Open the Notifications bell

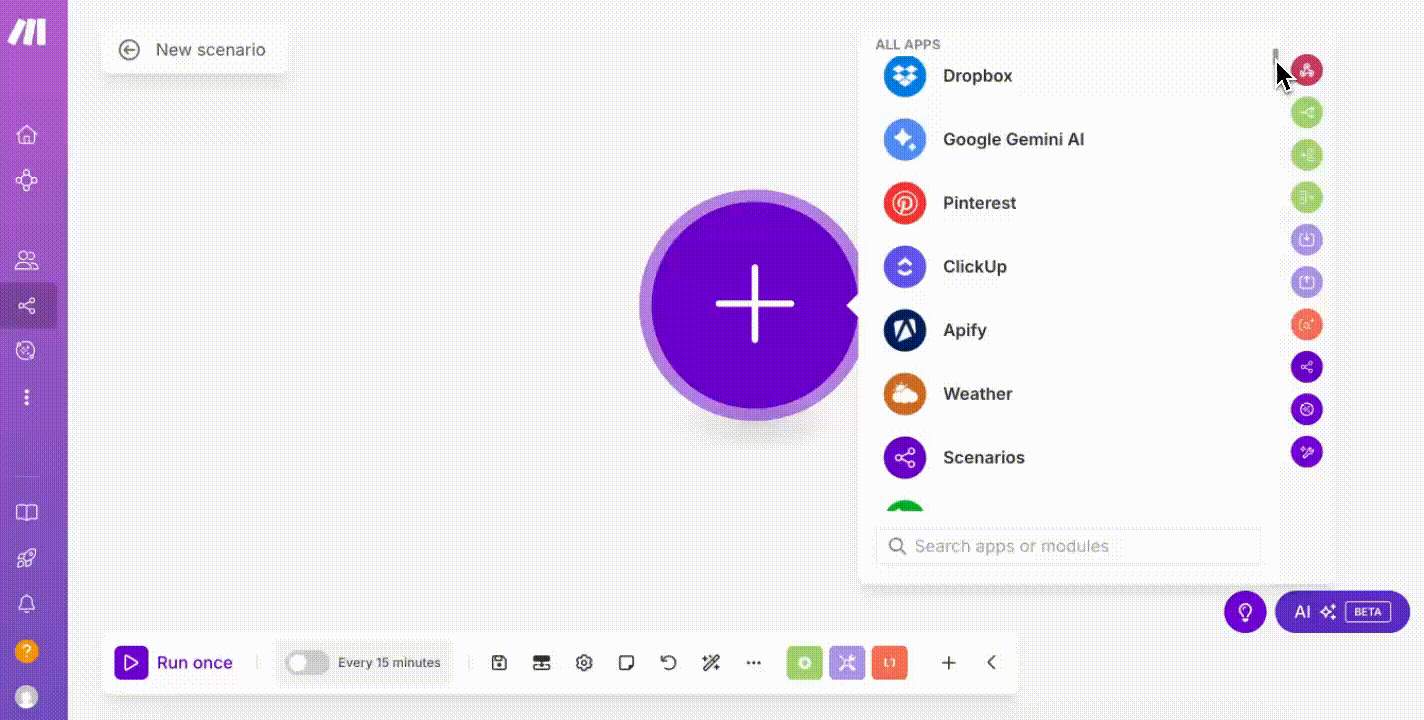click(27, 604)
